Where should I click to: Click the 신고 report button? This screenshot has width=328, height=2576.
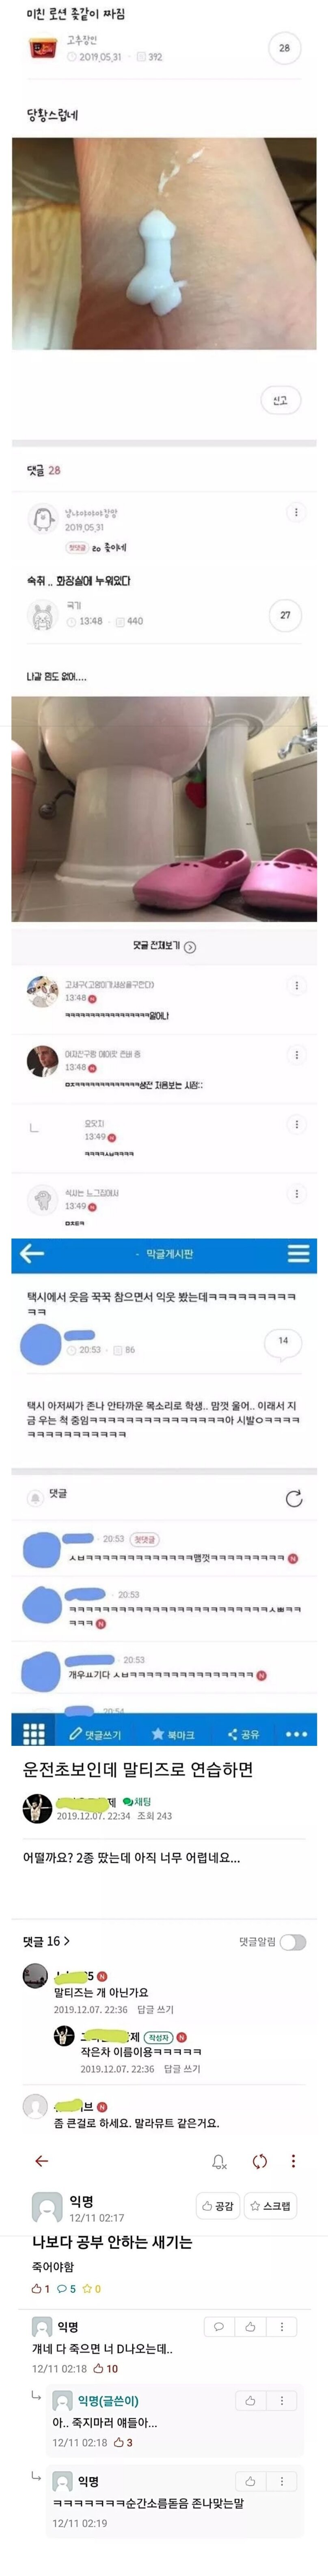280,400
